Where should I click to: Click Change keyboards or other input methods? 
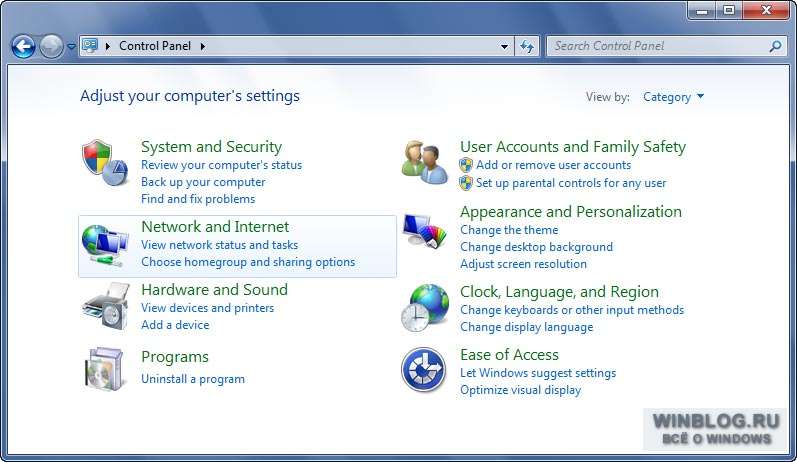[x=572, y=310]
